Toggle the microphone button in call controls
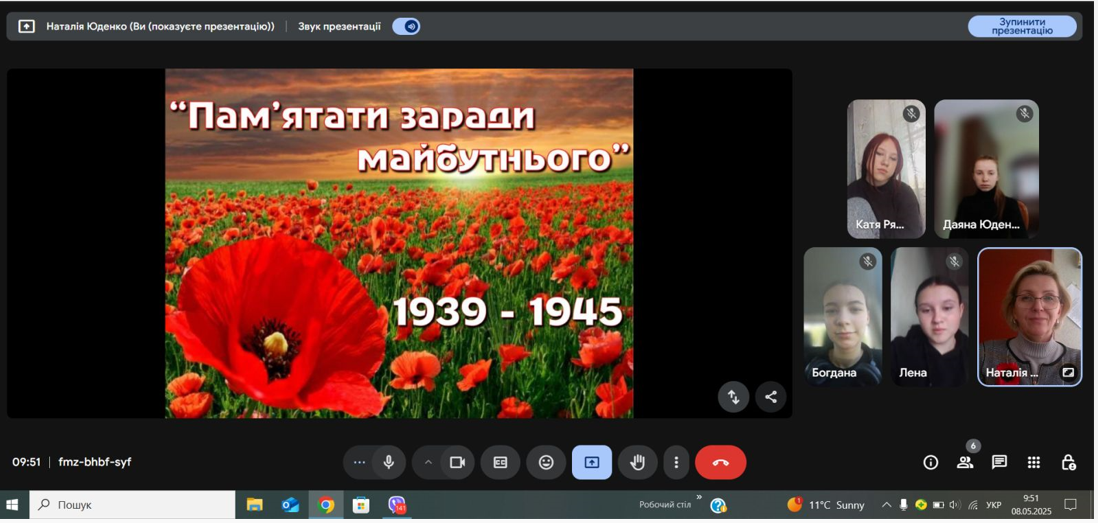This screenshot has height=523, width=1098. 389,462
